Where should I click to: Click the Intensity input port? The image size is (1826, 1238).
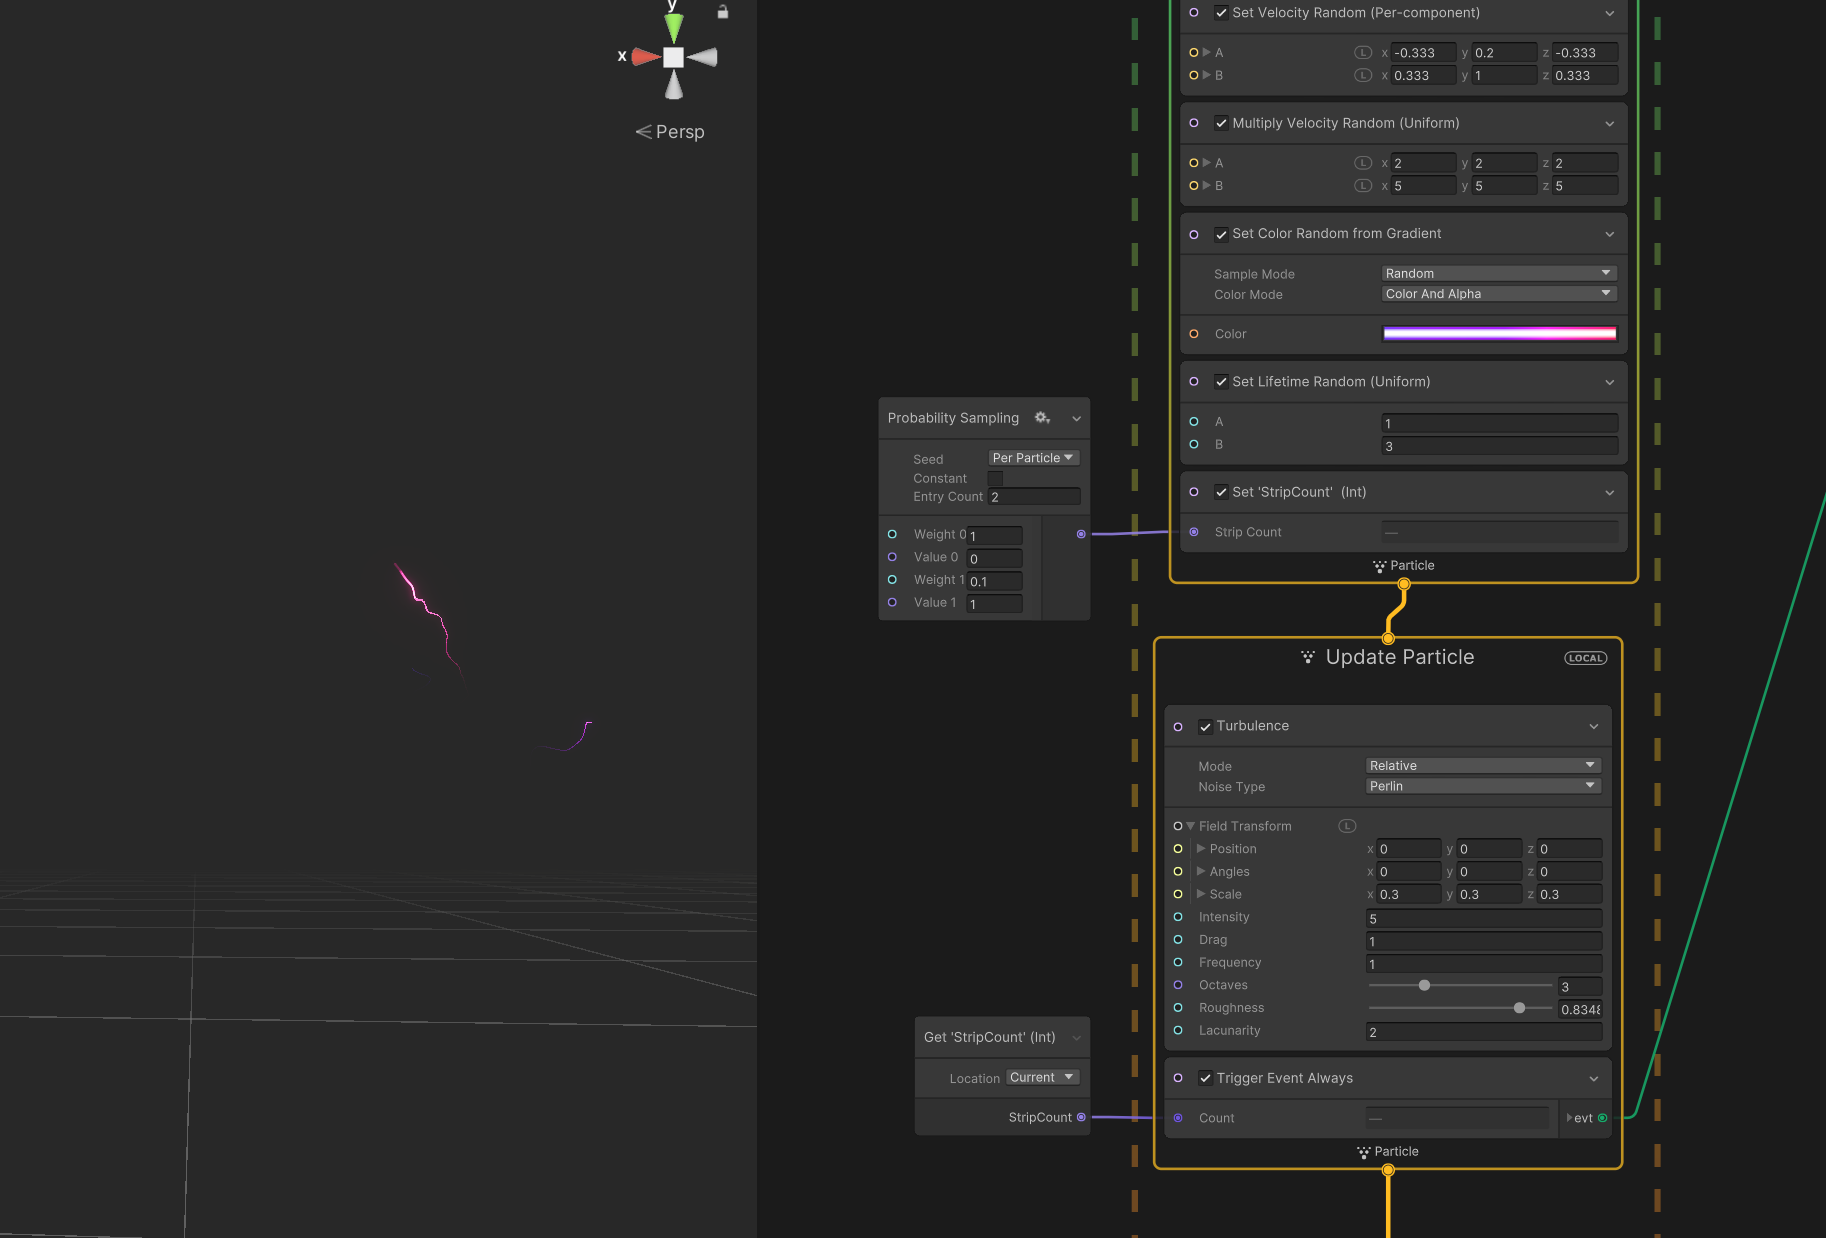pos(1178,917)
